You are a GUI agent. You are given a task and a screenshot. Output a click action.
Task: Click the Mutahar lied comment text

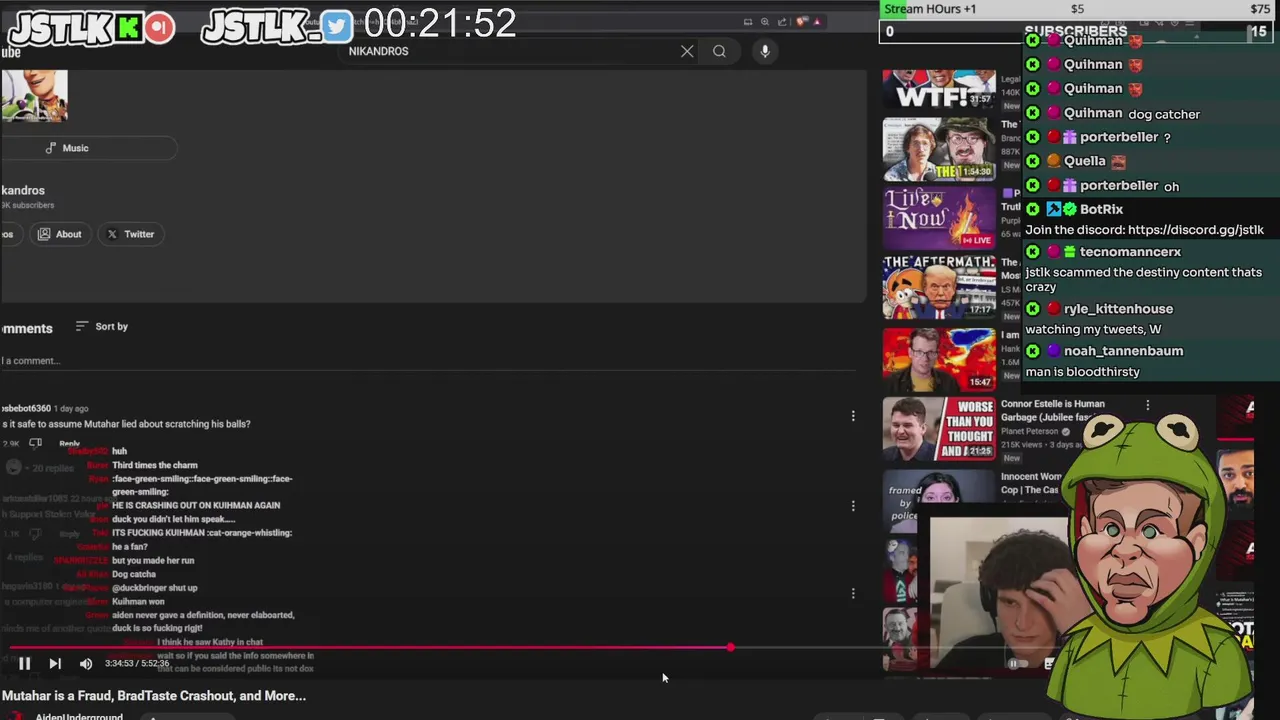click(x=126, y=424)
